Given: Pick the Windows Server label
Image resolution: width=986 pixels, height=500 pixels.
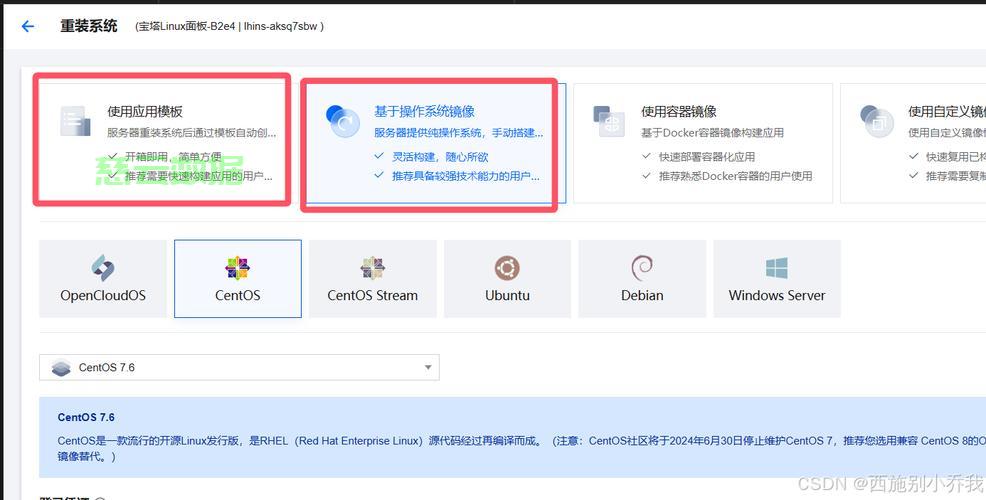Looking at the screenshot, I should coord(777,296).
